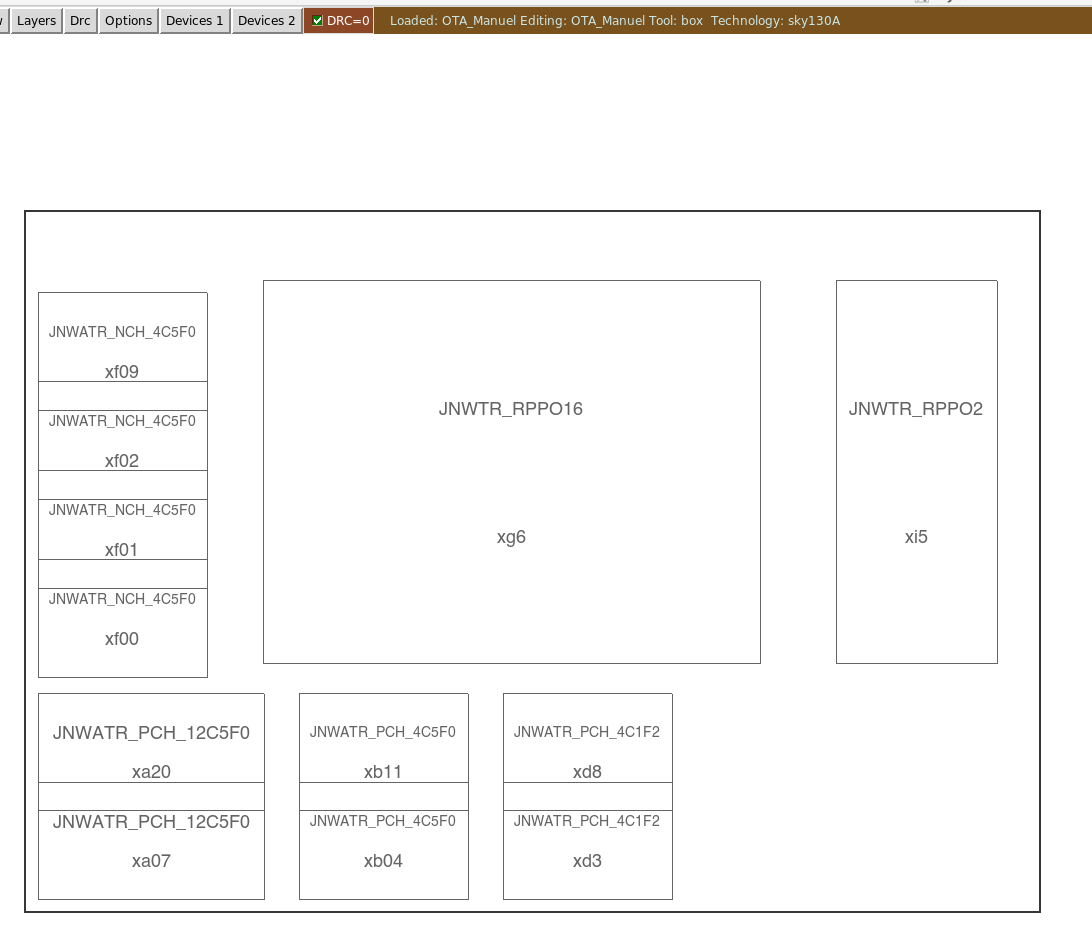This screenshot has height=946, width=1092.
Task: Pick the xf01 NCH transistor cell
Action: tap(122, 529)
